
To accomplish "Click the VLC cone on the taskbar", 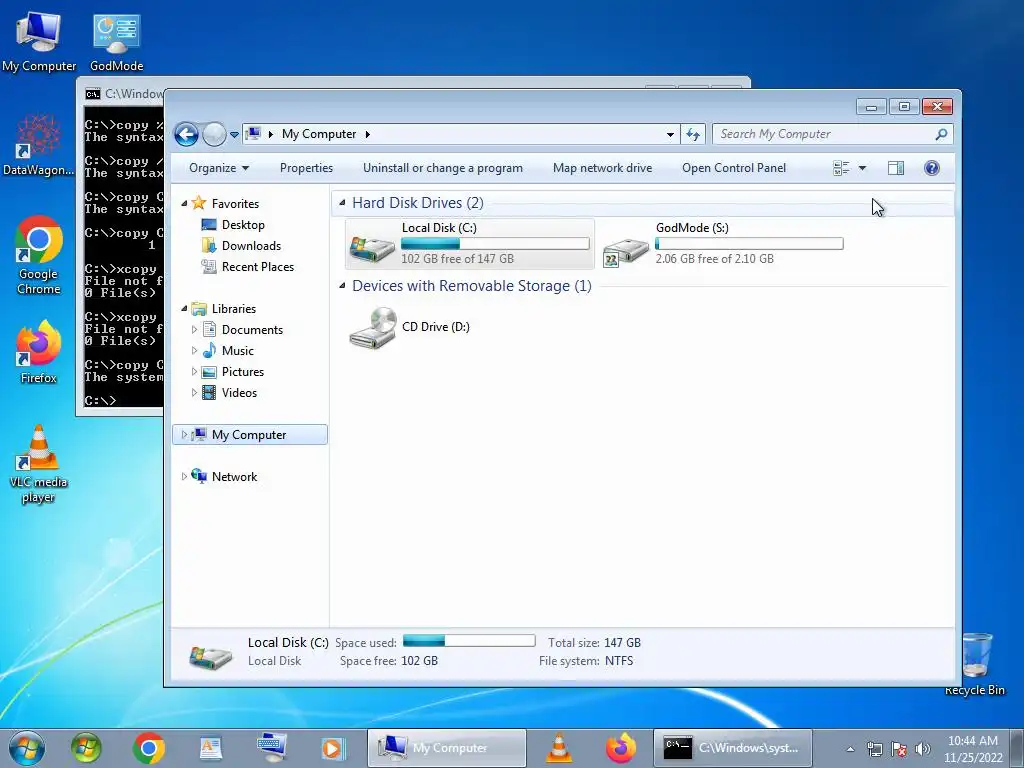I will click(x=559, y=748).
